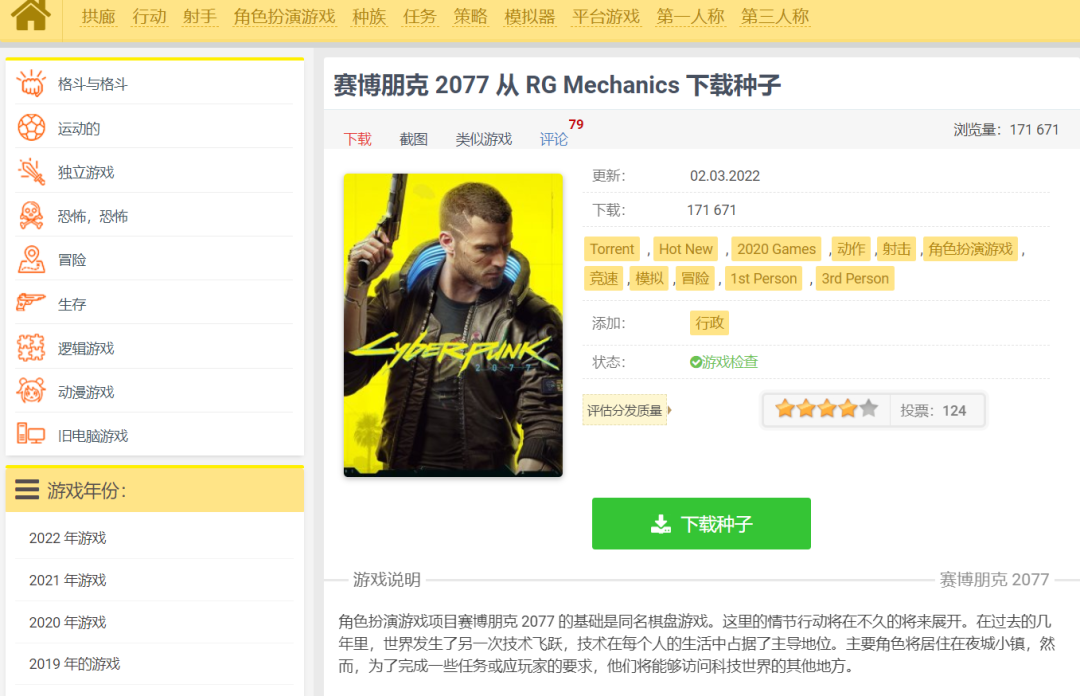Screen dimensions: 1080x696
Task: Click the update date 02.03.2022
Action: (725, 176)
